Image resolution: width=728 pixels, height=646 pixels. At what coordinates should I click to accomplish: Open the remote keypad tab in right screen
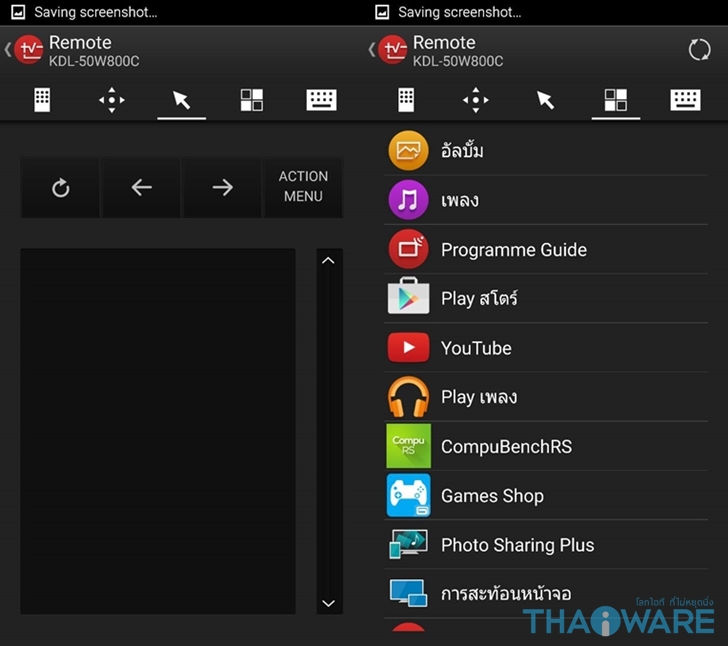click(406, 100)
